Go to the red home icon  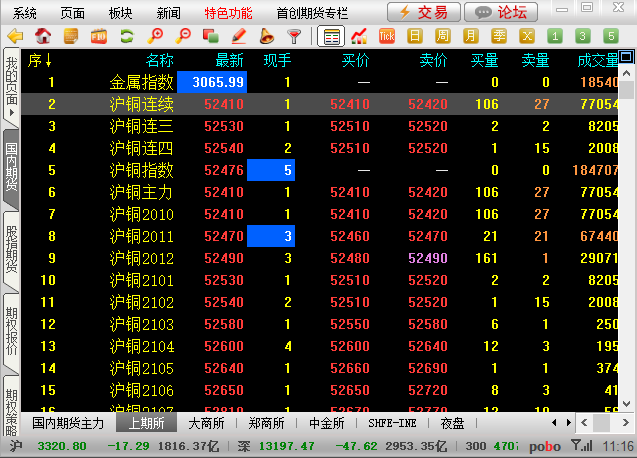click(43, 37)
